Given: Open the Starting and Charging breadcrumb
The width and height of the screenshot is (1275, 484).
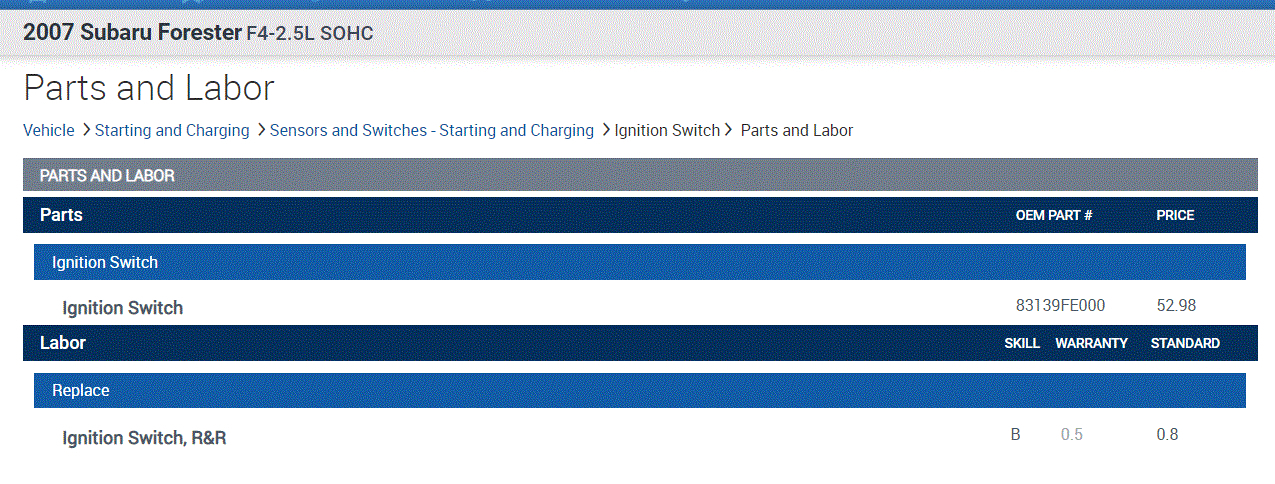Looking at the screenshot, I should (x=171, y=130).
